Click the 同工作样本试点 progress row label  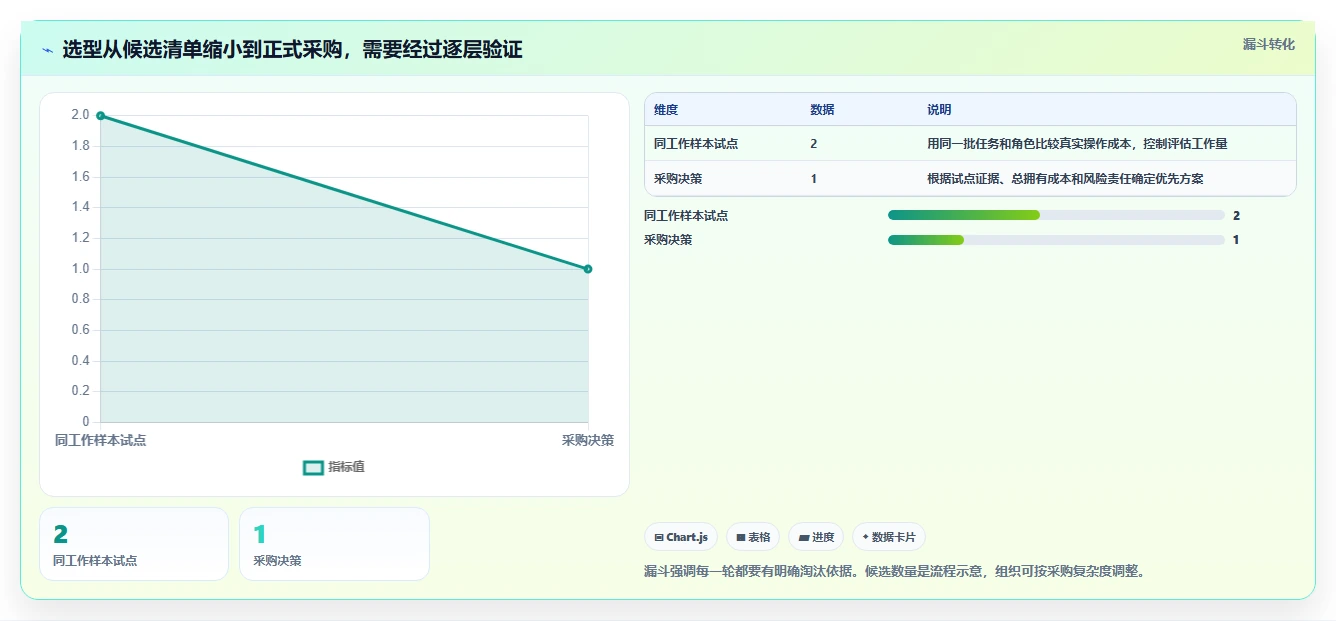pyautogui.click(x=686, y=215)
